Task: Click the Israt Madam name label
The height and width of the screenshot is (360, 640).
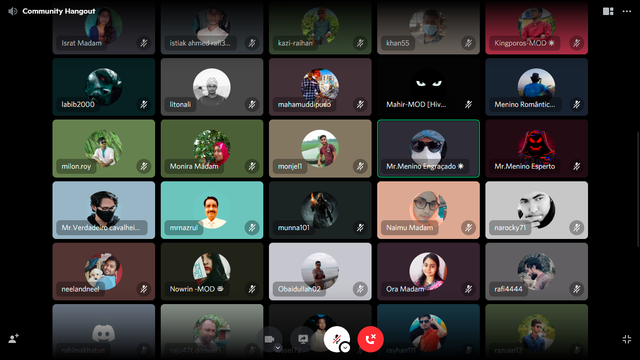Action: click(82, 43)
